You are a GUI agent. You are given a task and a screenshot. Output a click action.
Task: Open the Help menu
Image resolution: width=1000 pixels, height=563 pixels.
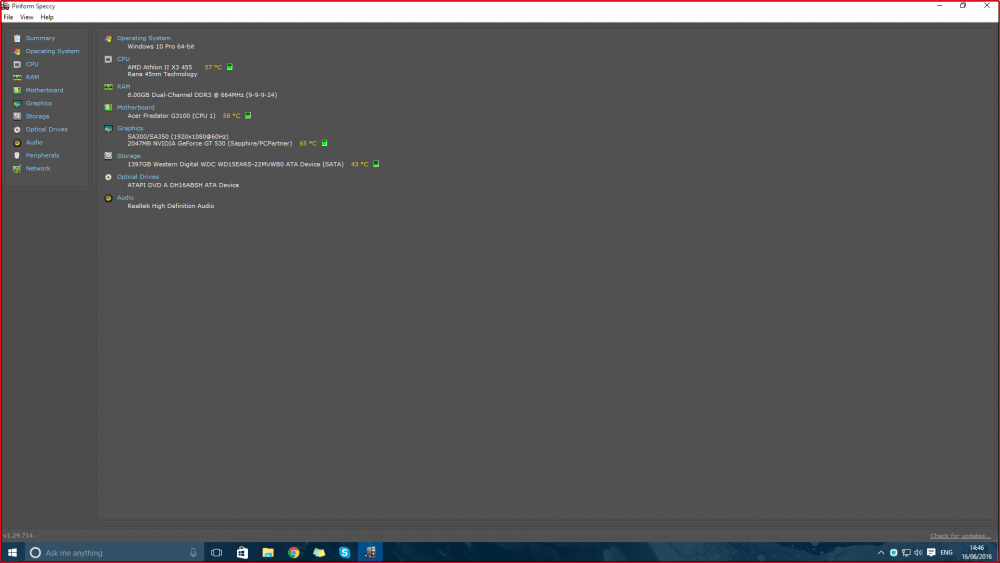coord(47,17)
